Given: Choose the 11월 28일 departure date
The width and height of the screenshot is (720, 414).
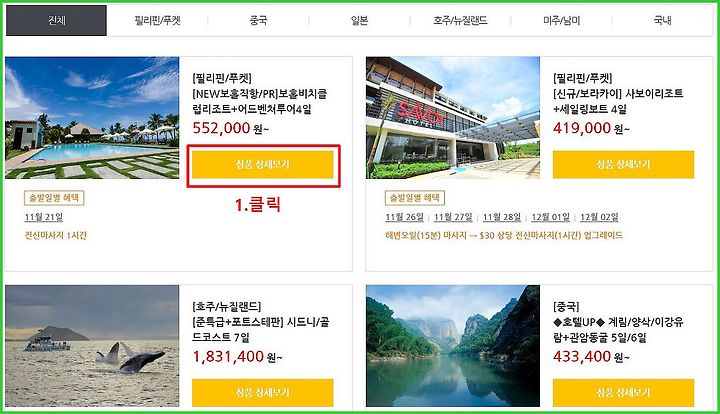Looking at the screenshot, I should [502, 217].
